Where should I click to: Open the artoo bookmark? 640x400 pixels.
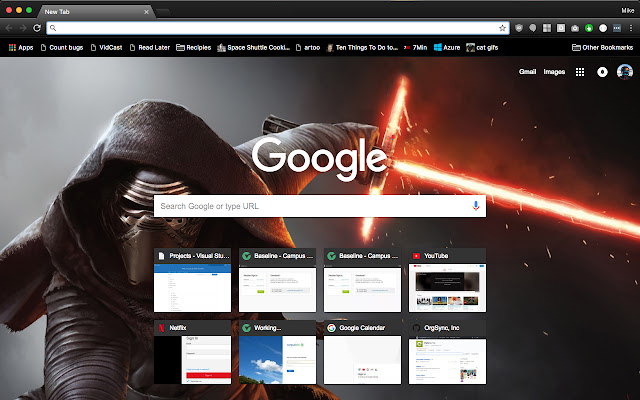click(308, 47)
